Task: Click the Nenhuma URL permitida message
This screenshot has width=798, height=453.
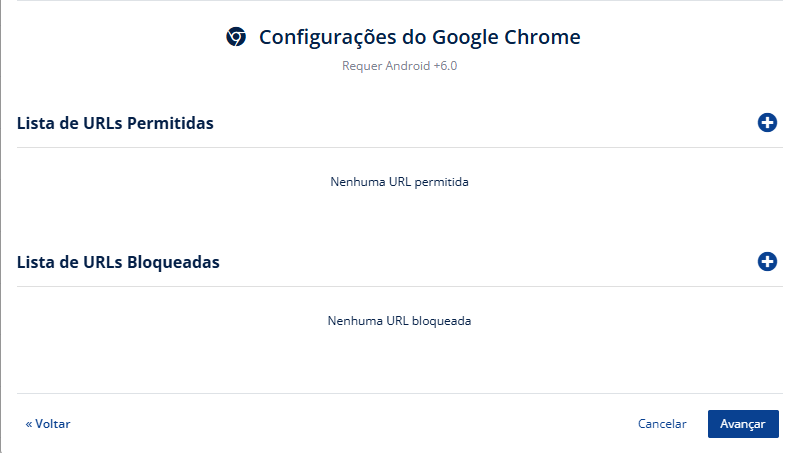Action: [400, 182]
